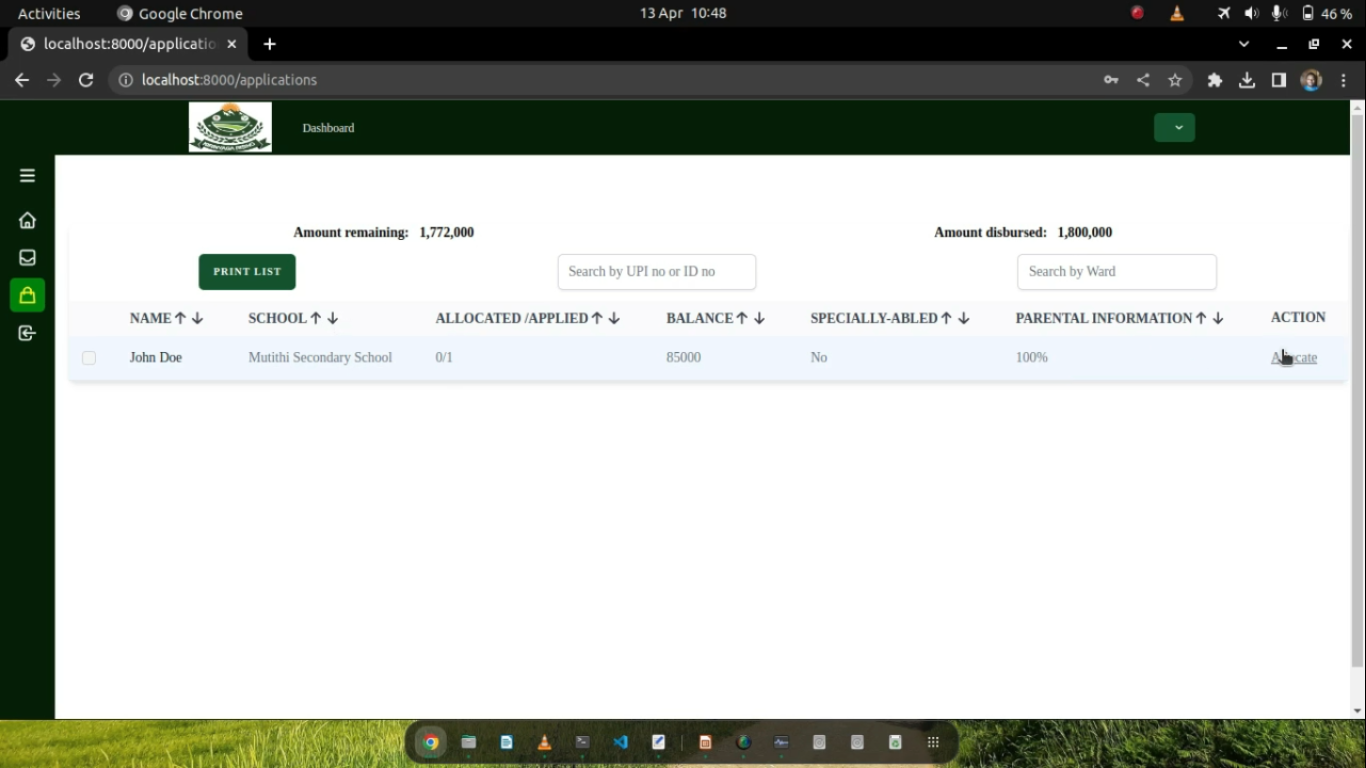Click the downloads icon in Chrome's toolbar
The height and width of the screenshot is (768, 1366).
[x=1246, y=80]
